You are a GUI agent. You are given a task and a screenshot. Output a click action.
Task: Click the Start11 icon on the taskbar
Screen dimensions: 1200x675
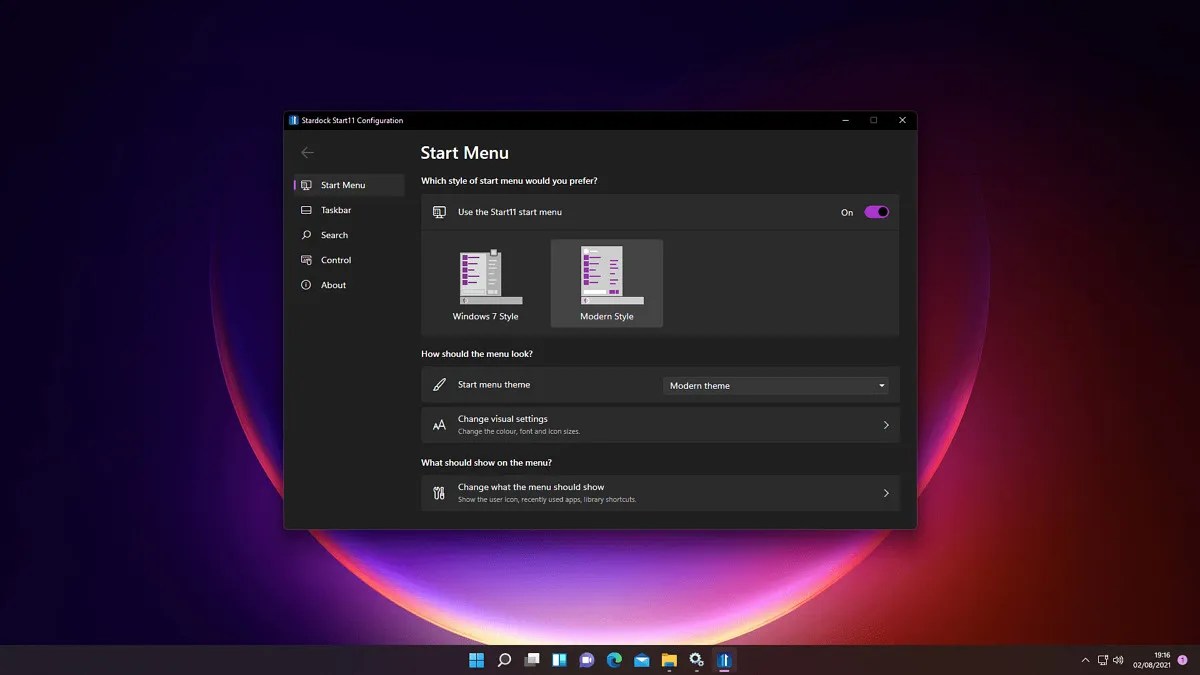point(724,660)
